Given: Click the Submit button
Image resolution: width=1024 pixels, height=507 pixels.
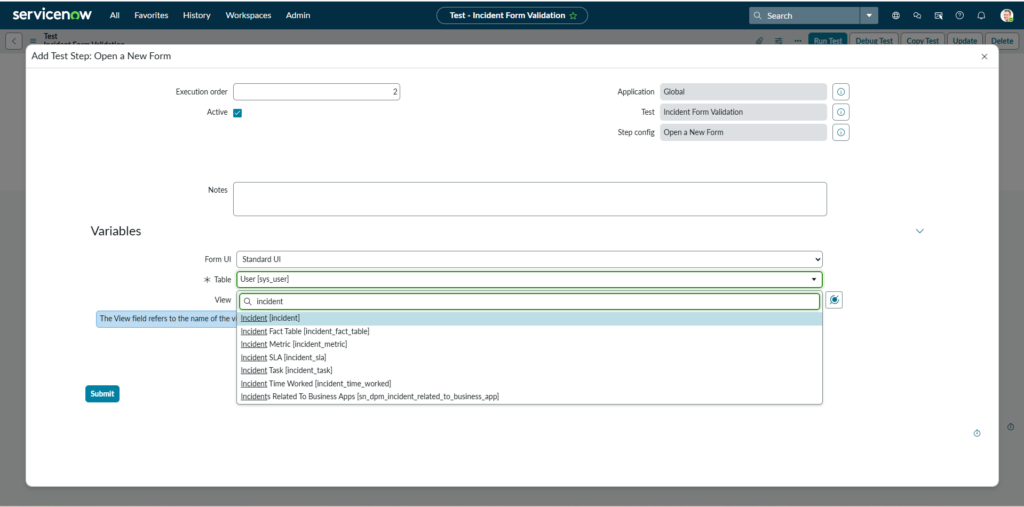Looking at the screenshot, I should tap(102, 394).
